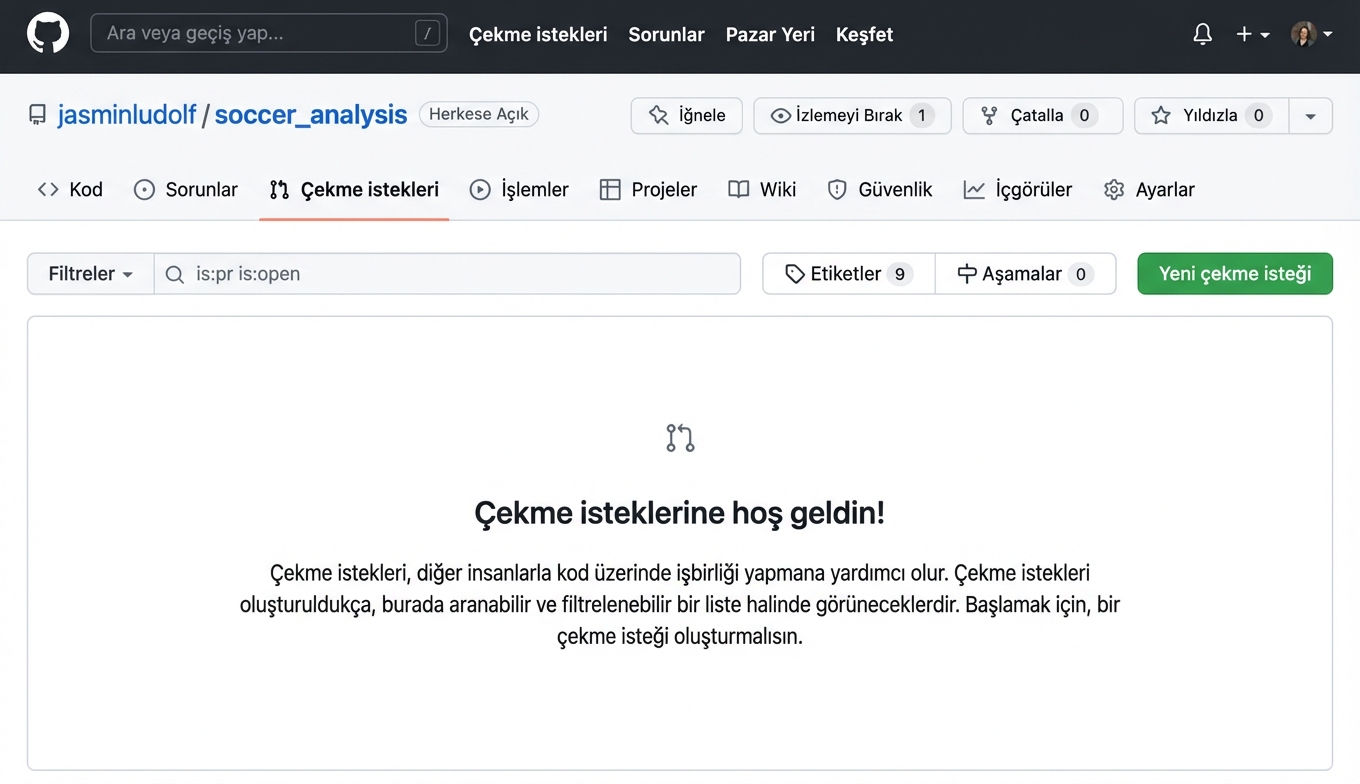Select the Kod tab icon
The height and width of the screenshot is (784, 1360).
(47, 189)
